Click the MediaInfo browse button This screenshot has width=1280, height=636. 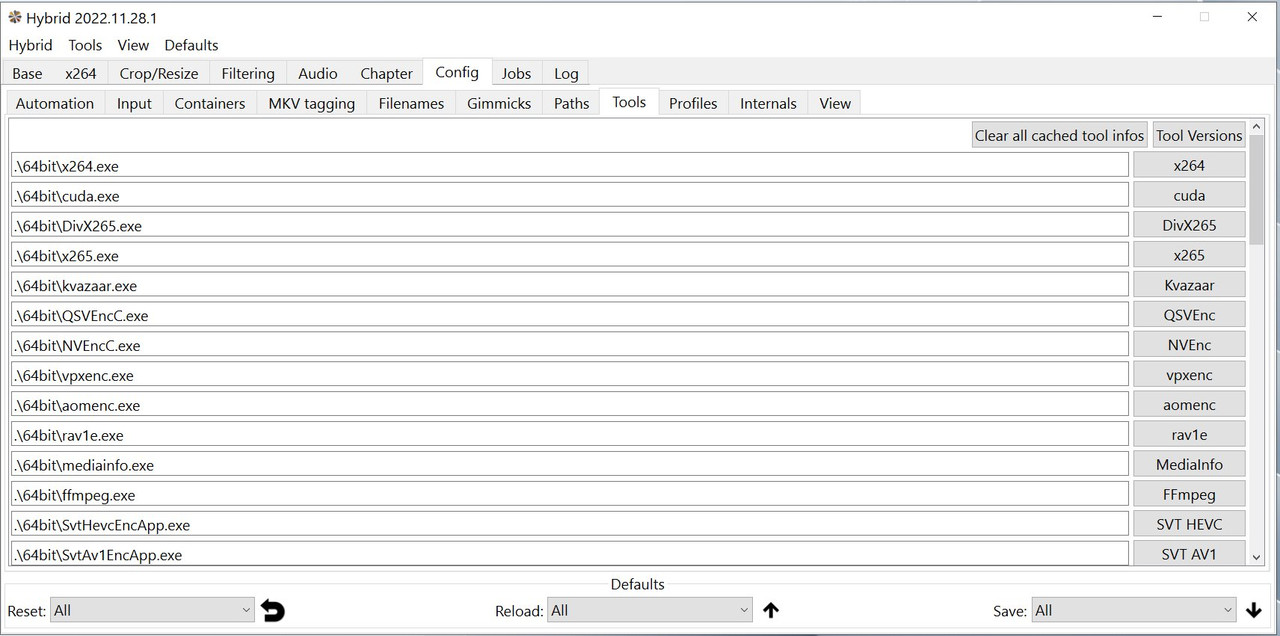coord(1189,464)
